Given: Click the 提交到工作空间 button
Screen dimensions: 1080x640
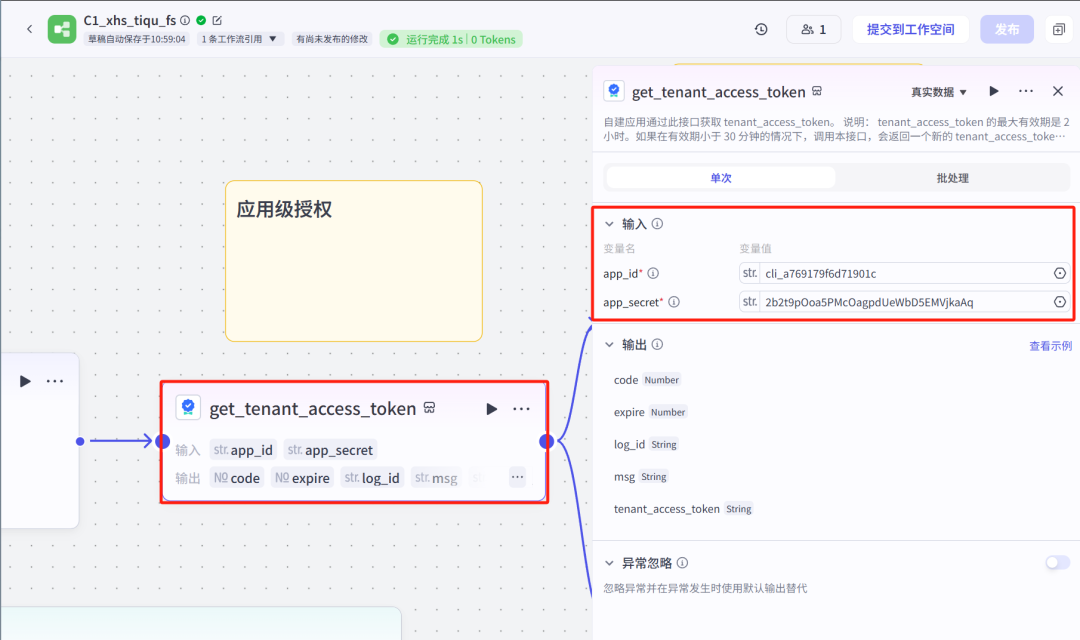Looking at the screenshot, I should (910, 29).
